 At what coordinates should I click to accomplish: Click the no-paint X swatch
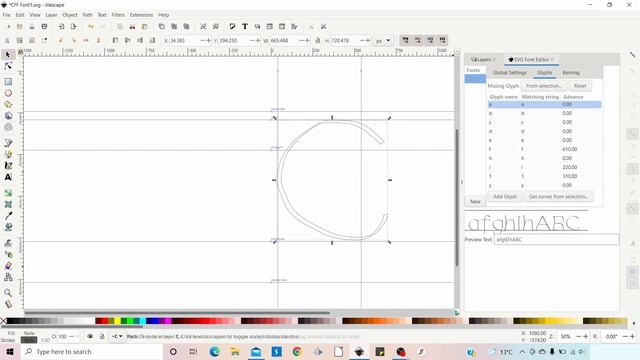pyautogui.click(x=3, y=321)
